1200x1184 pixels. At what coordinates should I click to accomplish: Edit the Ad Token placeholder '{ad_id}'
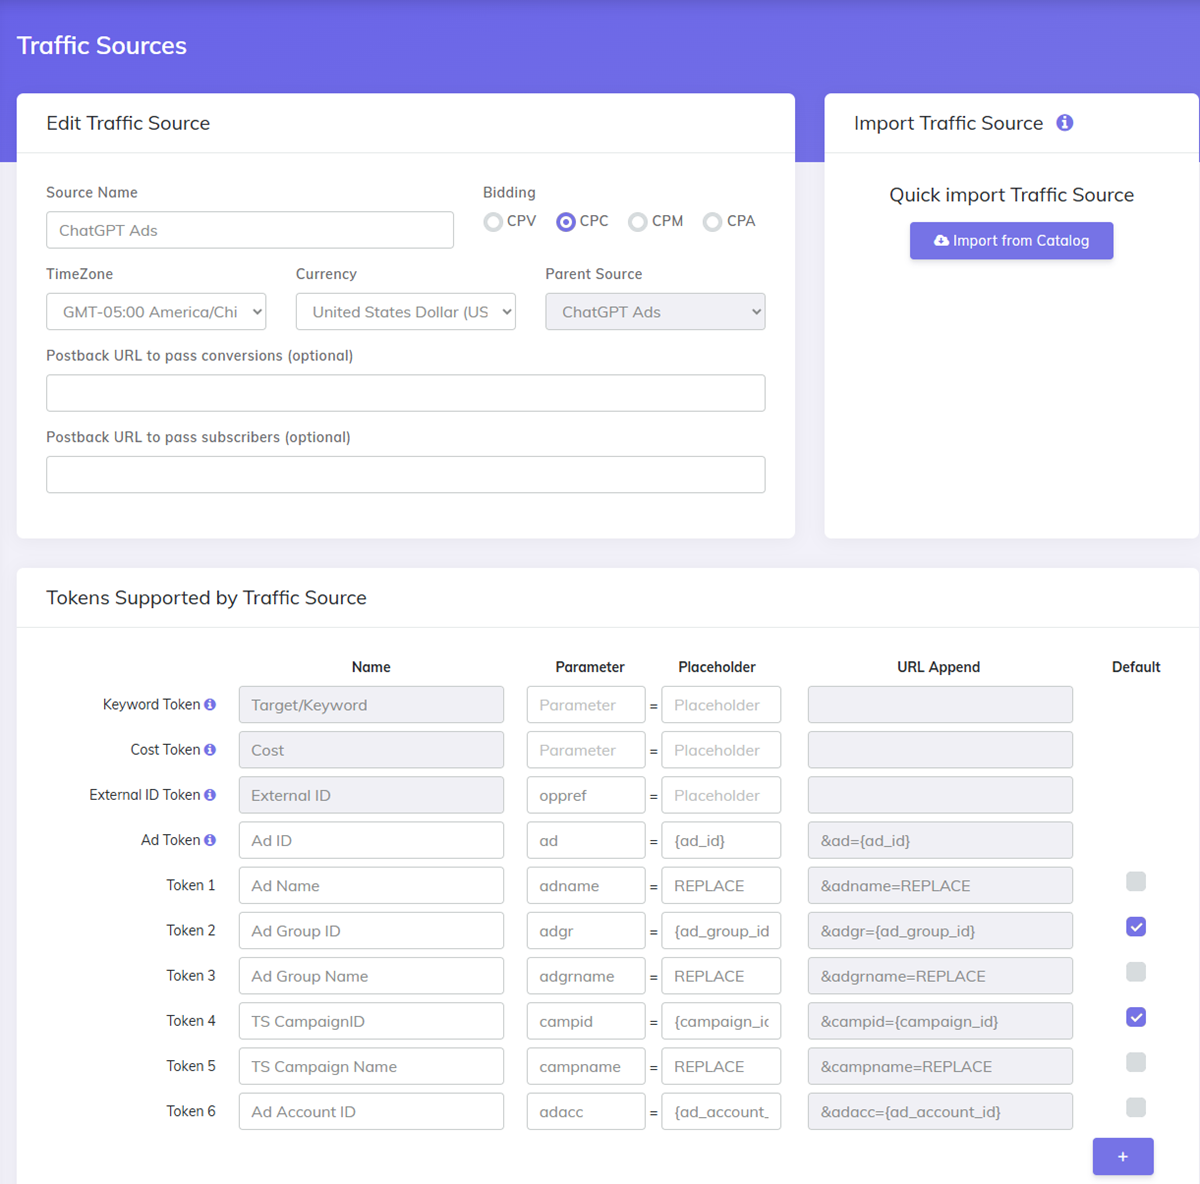click(x=721, y=840)
